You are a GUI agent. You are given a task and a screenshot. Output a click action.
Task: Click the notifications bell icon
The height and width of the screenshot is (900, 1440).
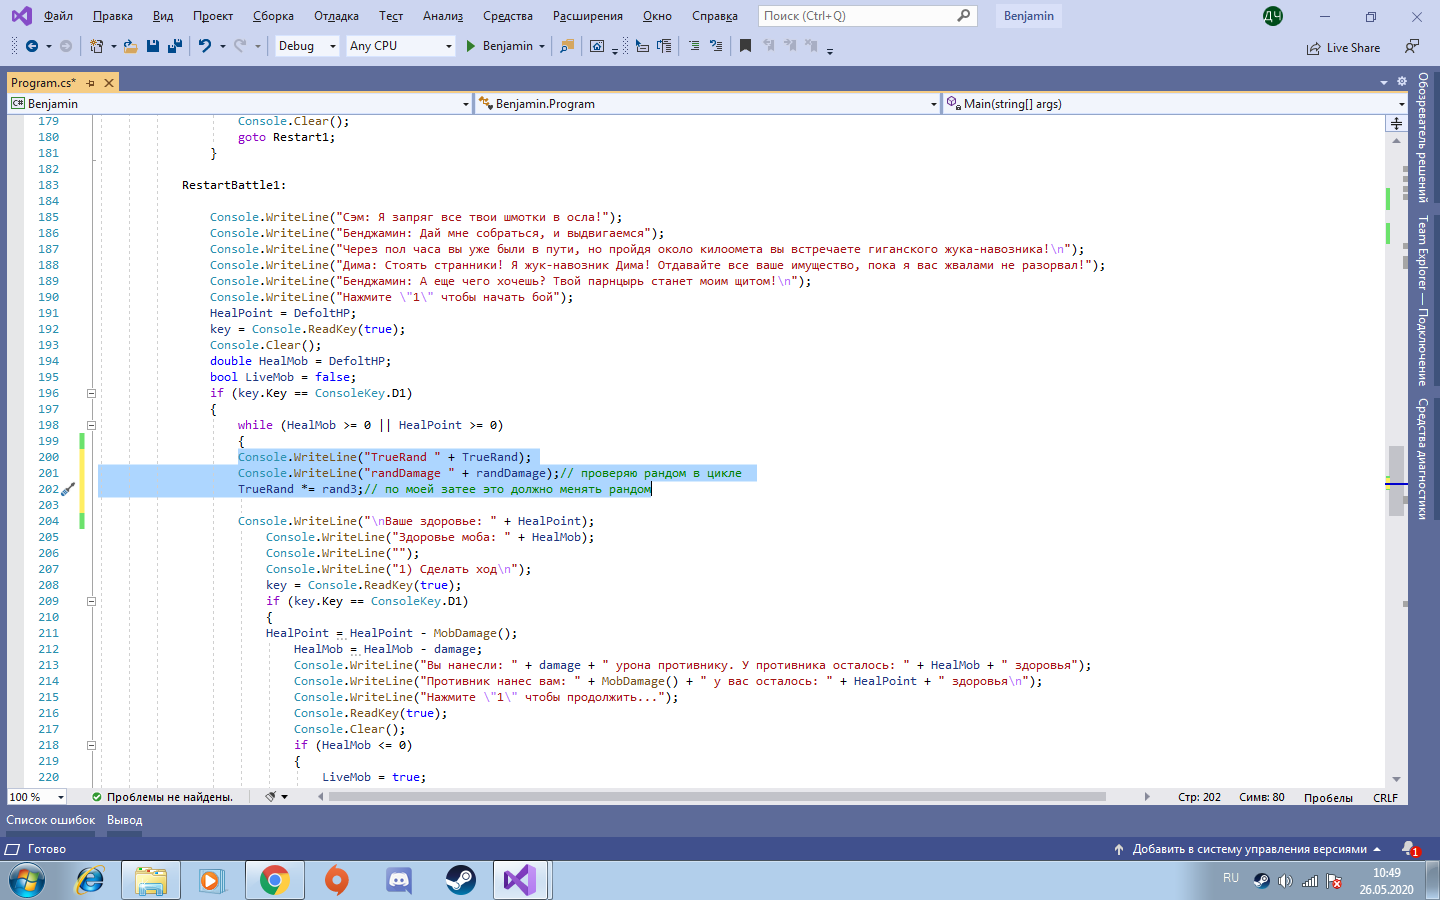click(1409, 849)
